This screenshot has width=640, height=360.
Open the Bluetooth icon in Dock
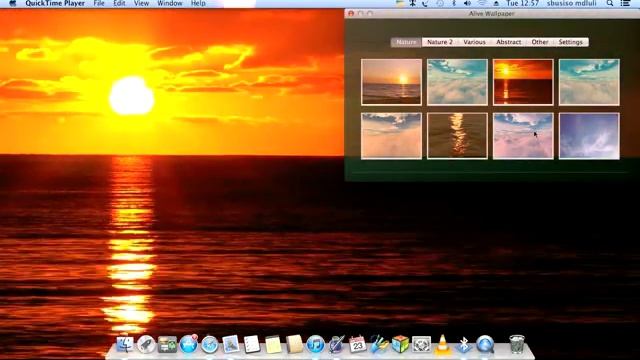[464, 345]
